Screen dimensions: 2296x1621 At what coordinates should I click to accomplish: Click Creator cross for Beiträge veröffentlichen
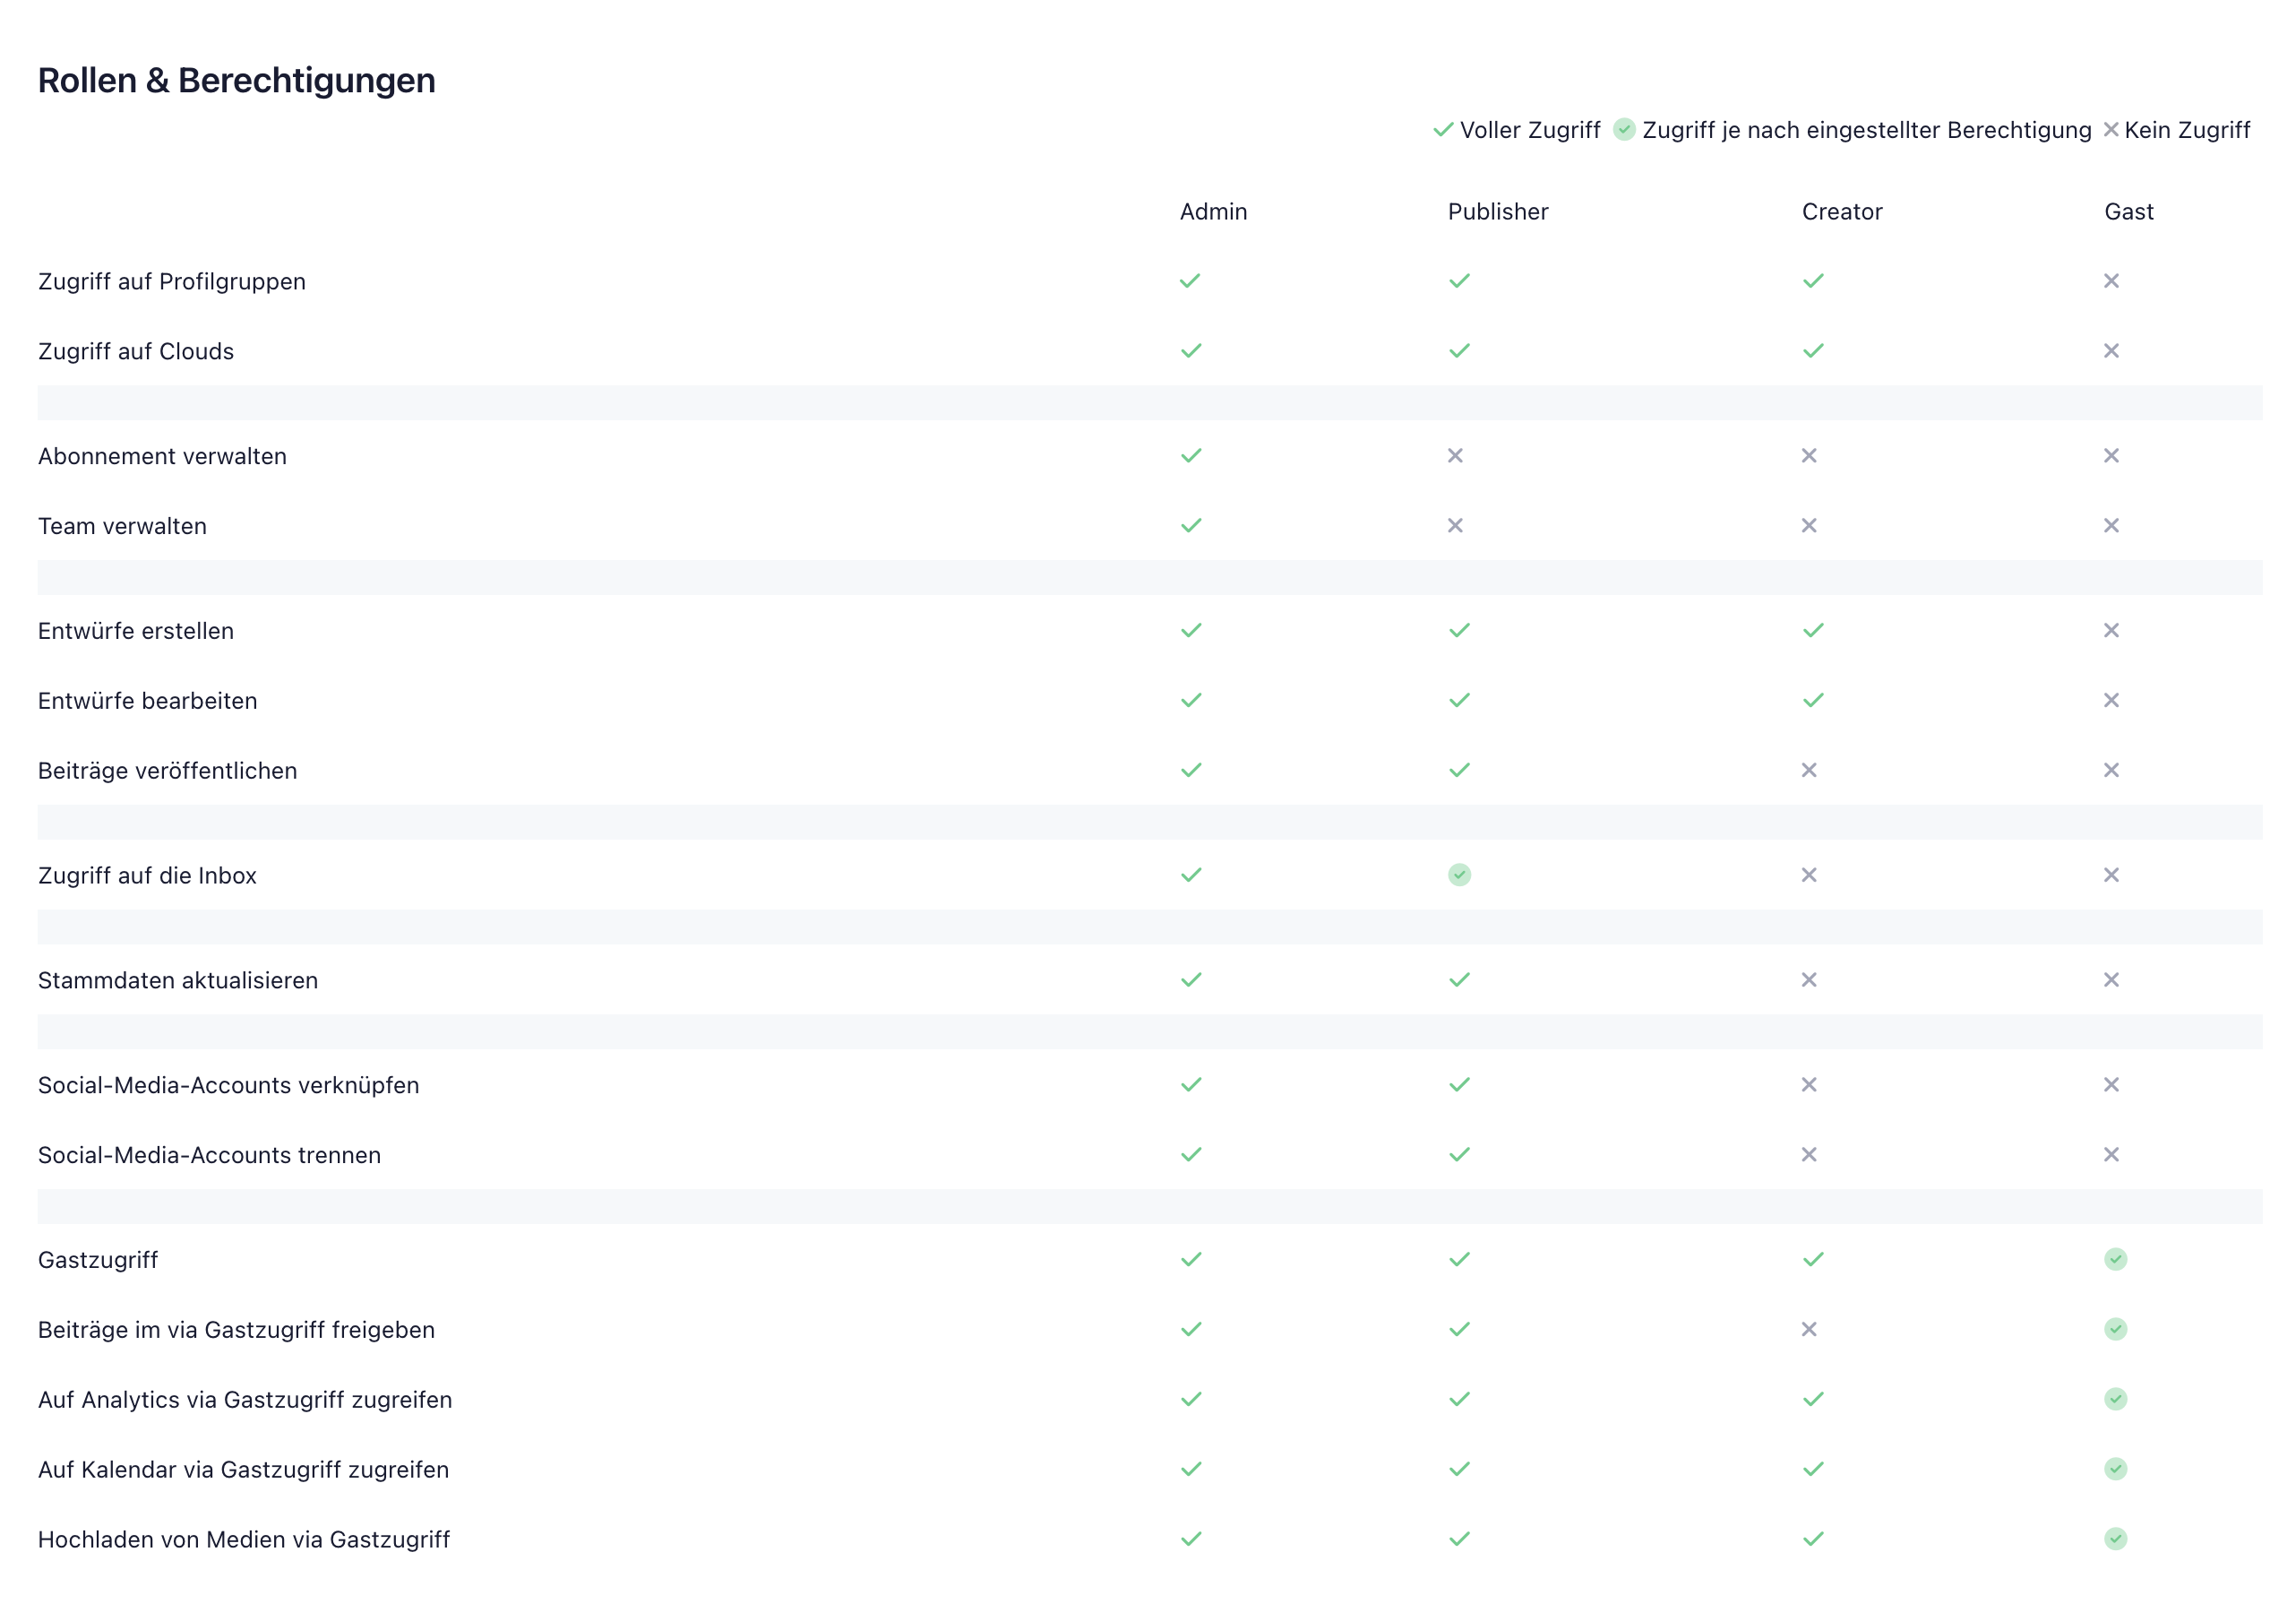click(1809, 770)
